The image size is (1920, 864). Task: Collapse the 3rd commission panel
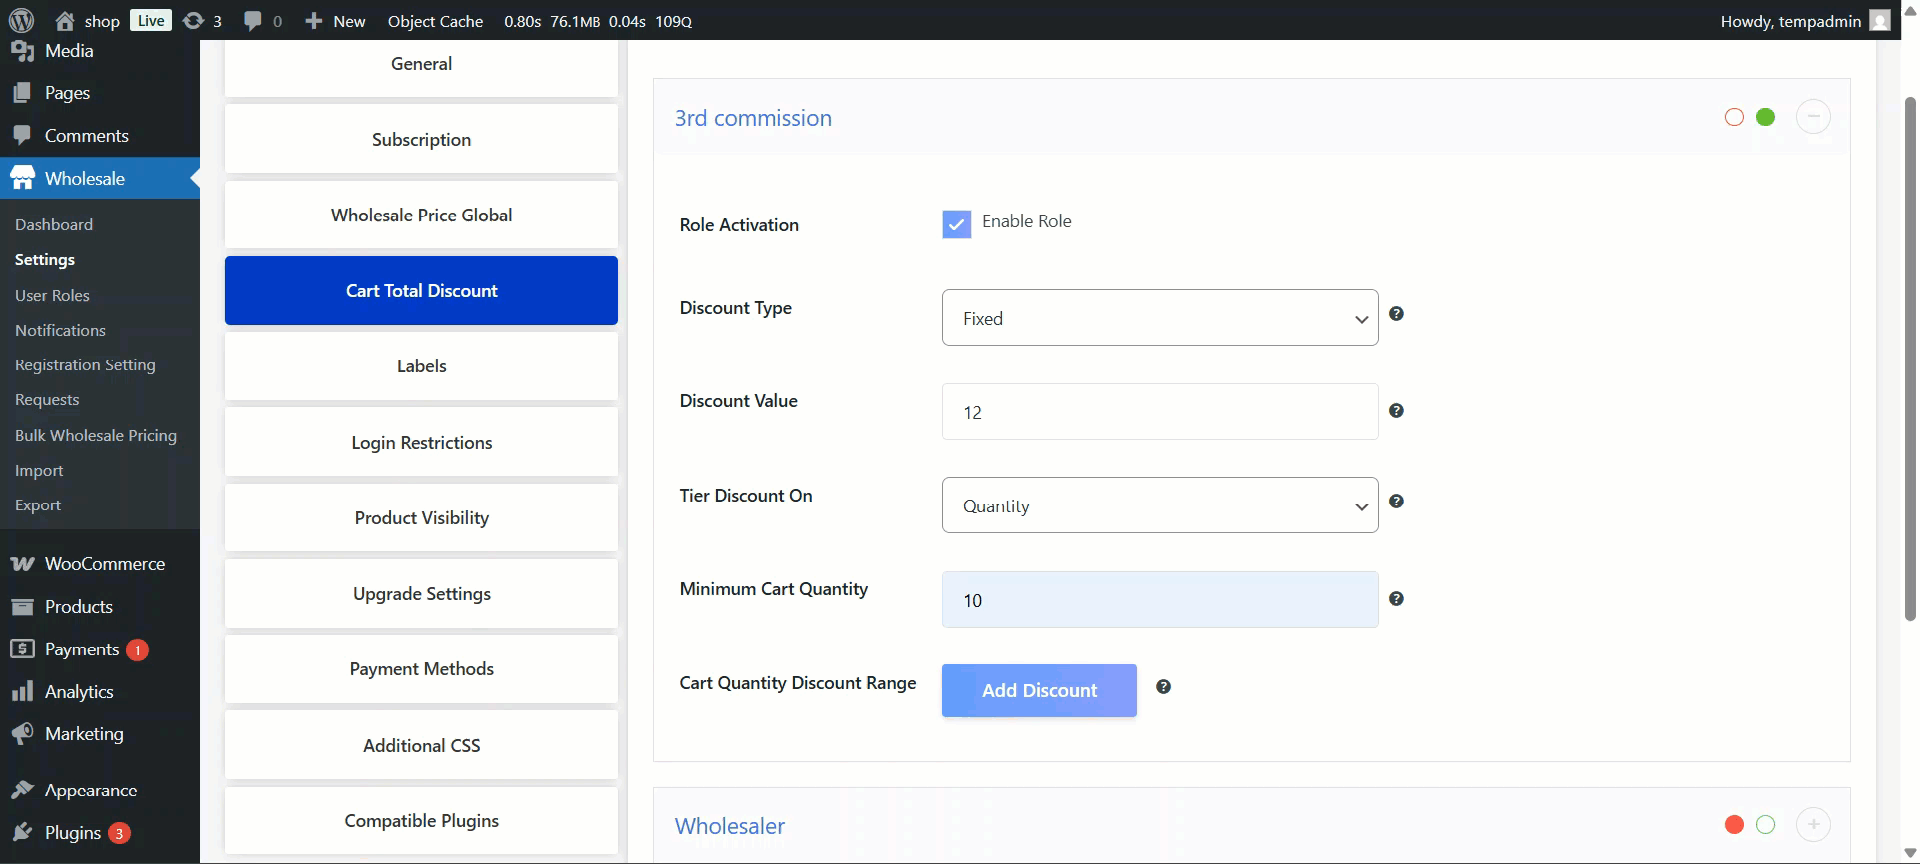point(1814,117)
